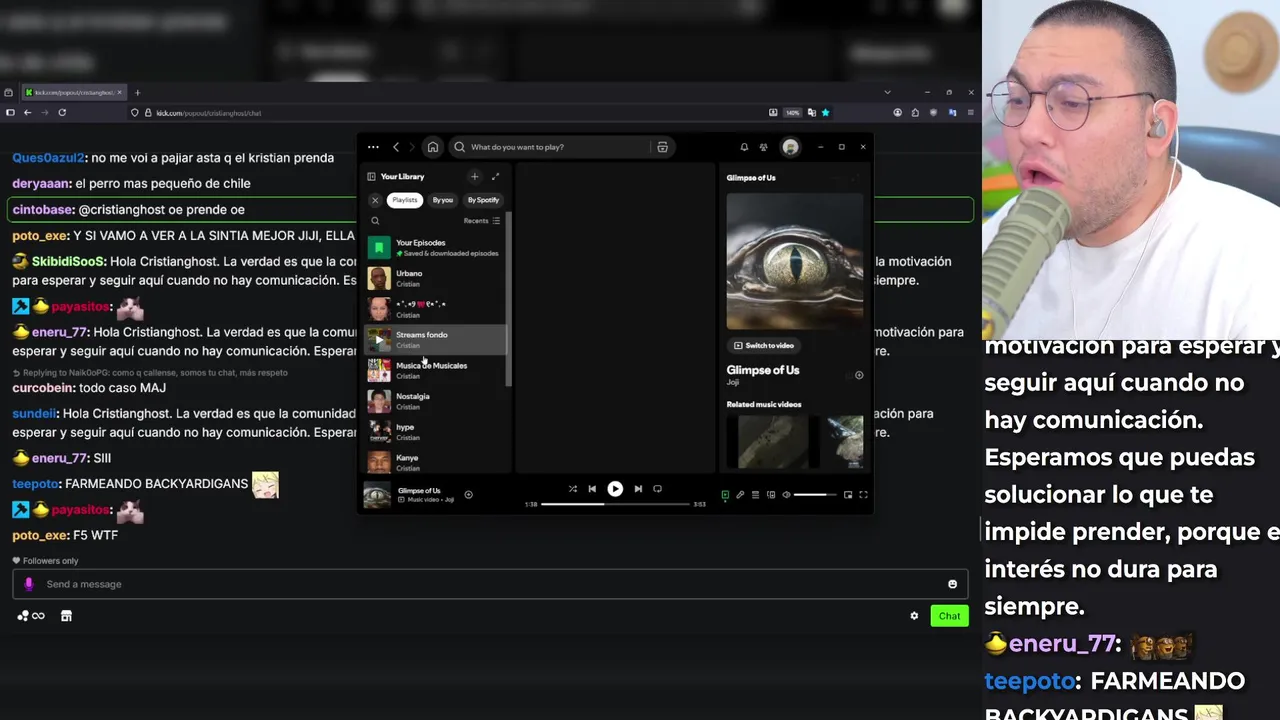Skip to the next track
The height and width of the screenshot is (720, 1280).
(638, 489)
